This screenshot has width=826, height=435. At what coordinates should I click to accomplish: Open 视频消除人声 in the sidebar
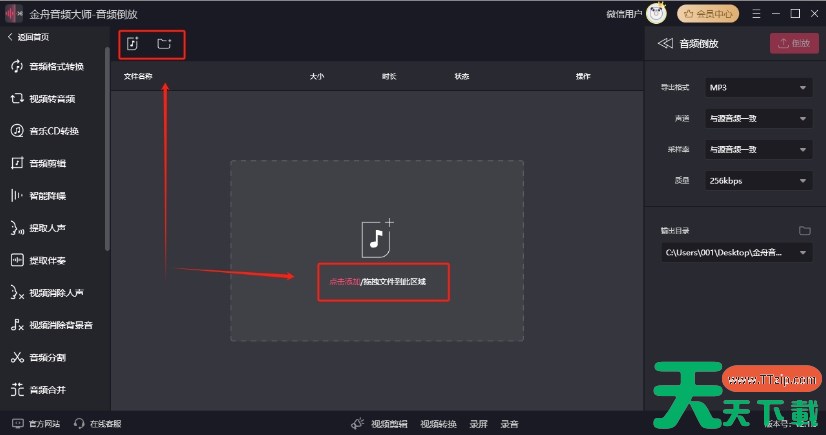(47, 293)
